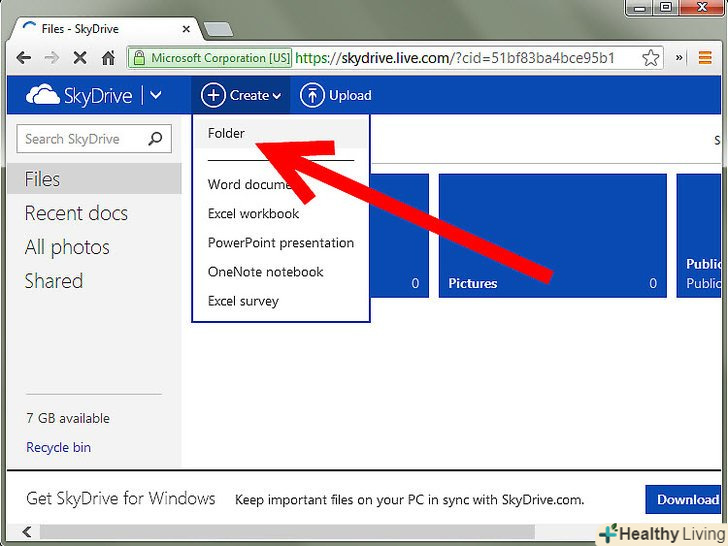
Task: Go to the browser home page
Action: pos(108,58)
